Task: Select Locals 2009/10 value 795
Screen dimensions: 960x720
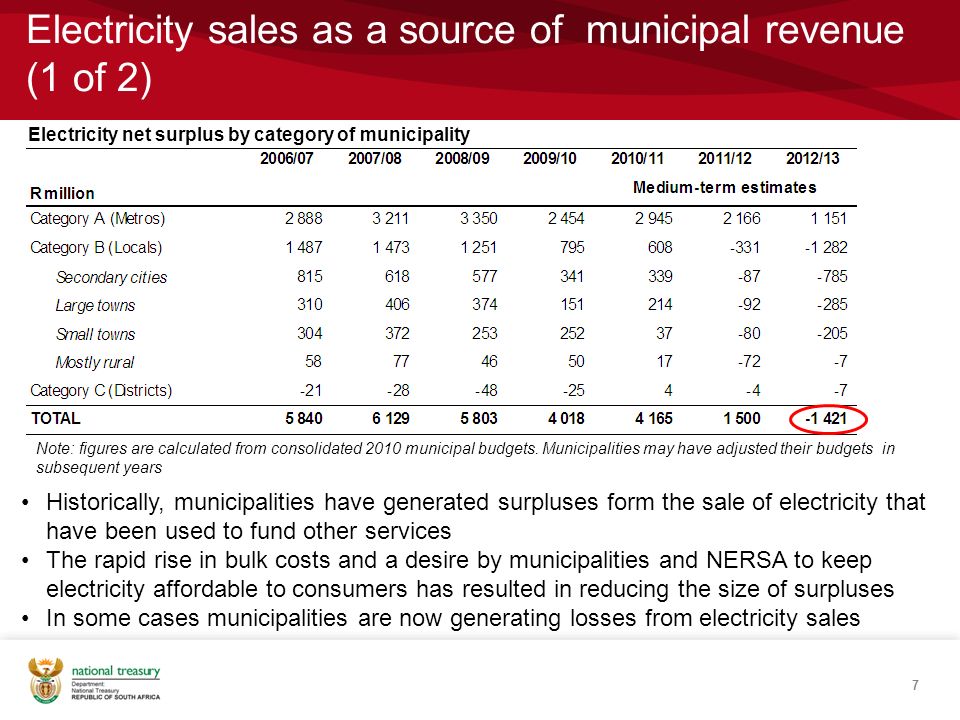Action: [x=572, y=247]
